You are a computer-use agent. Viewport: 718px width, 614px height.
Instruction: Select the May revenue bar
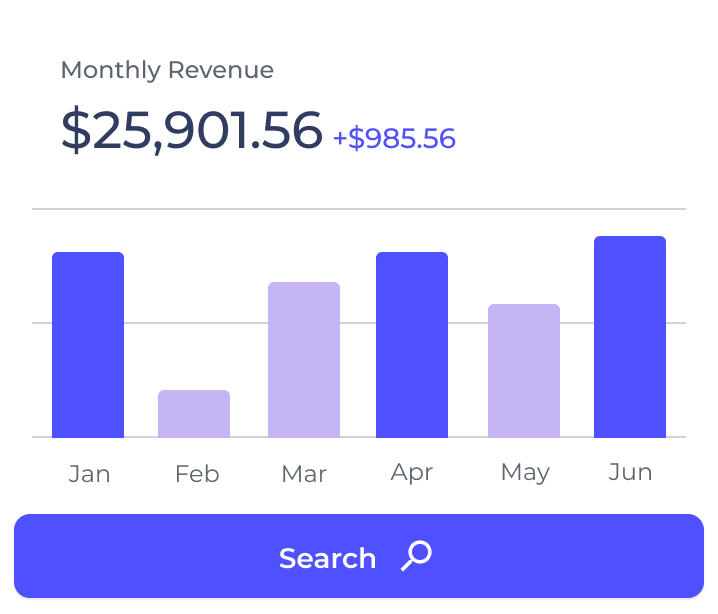(x=524, y=371)
